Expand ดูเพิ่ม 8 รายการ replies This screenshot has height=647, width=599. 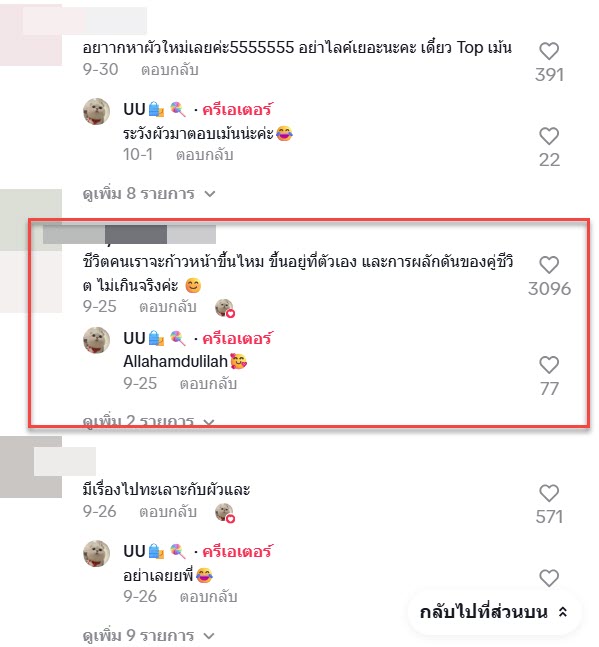pos(149,194)
